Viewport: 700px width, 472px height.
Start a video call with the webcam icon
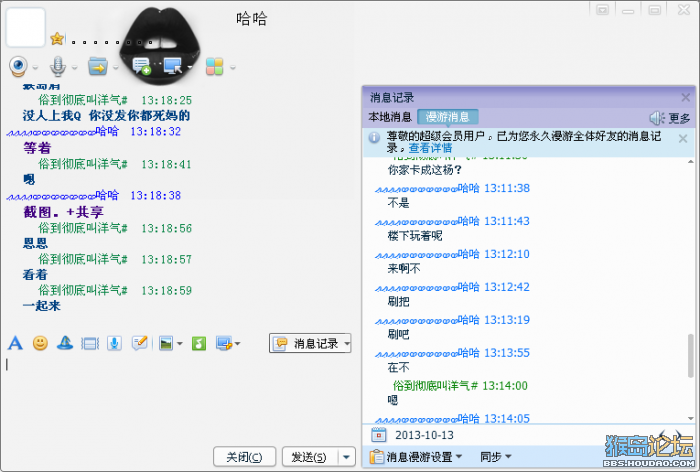[x=18, y=67]
